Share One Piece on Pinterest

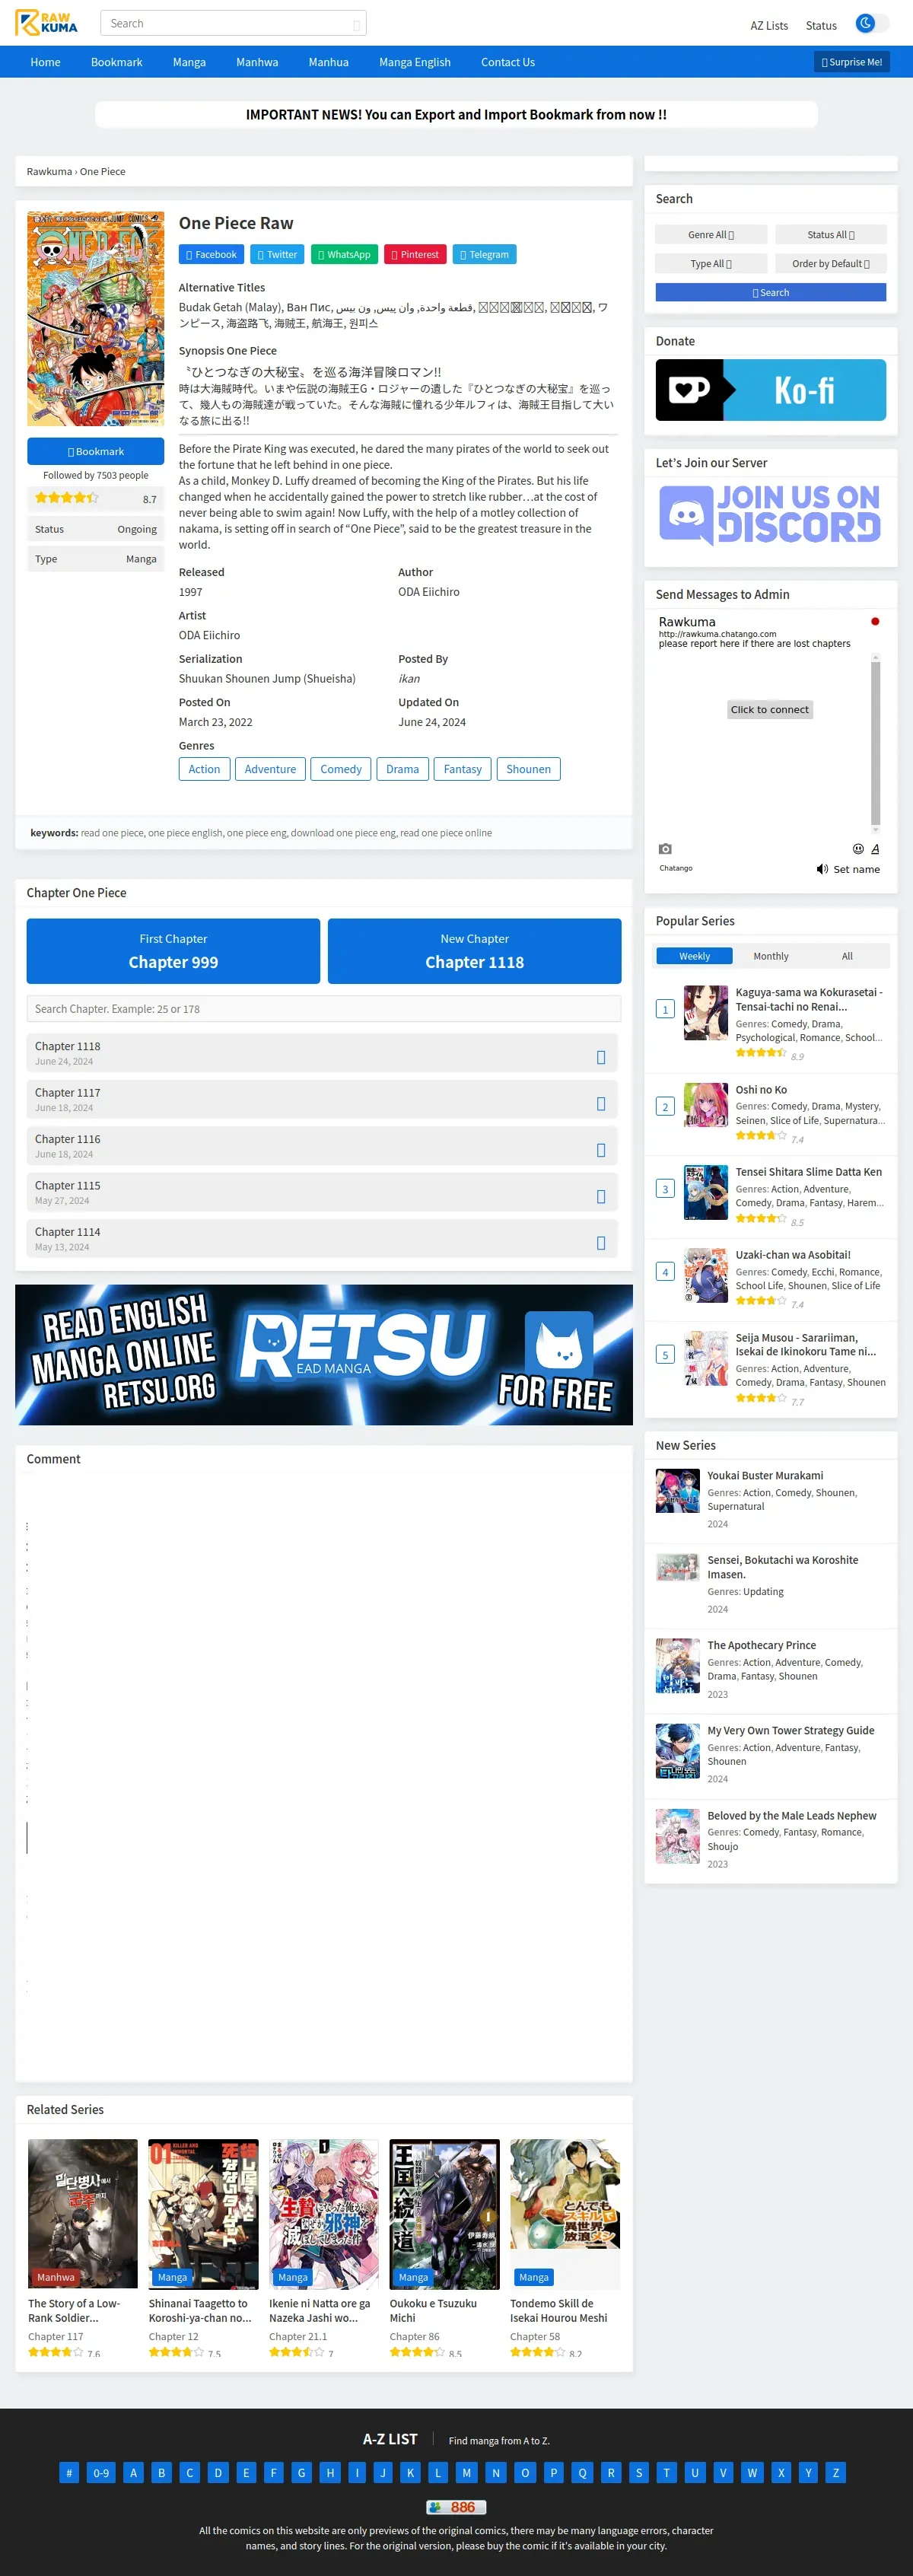point(415,255)
